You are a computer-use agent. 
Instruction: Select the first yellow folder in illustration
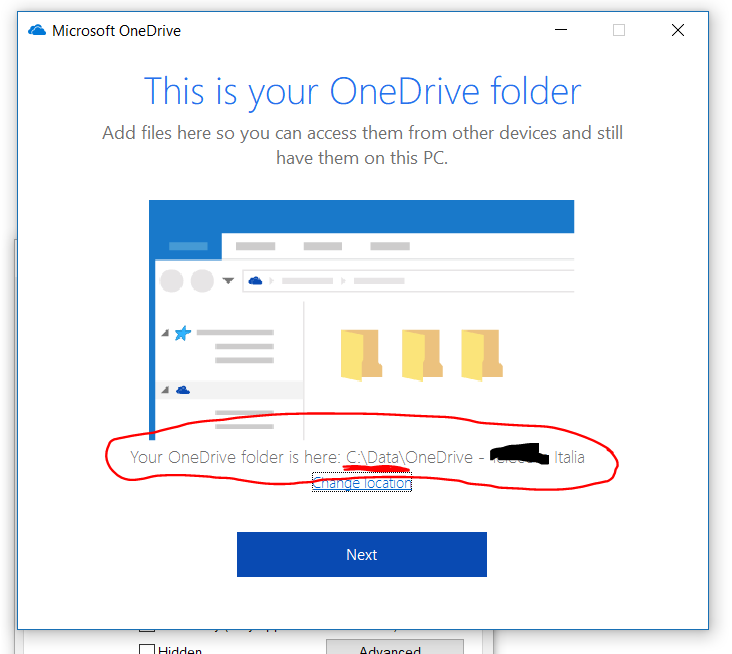[x=361, y=355]
